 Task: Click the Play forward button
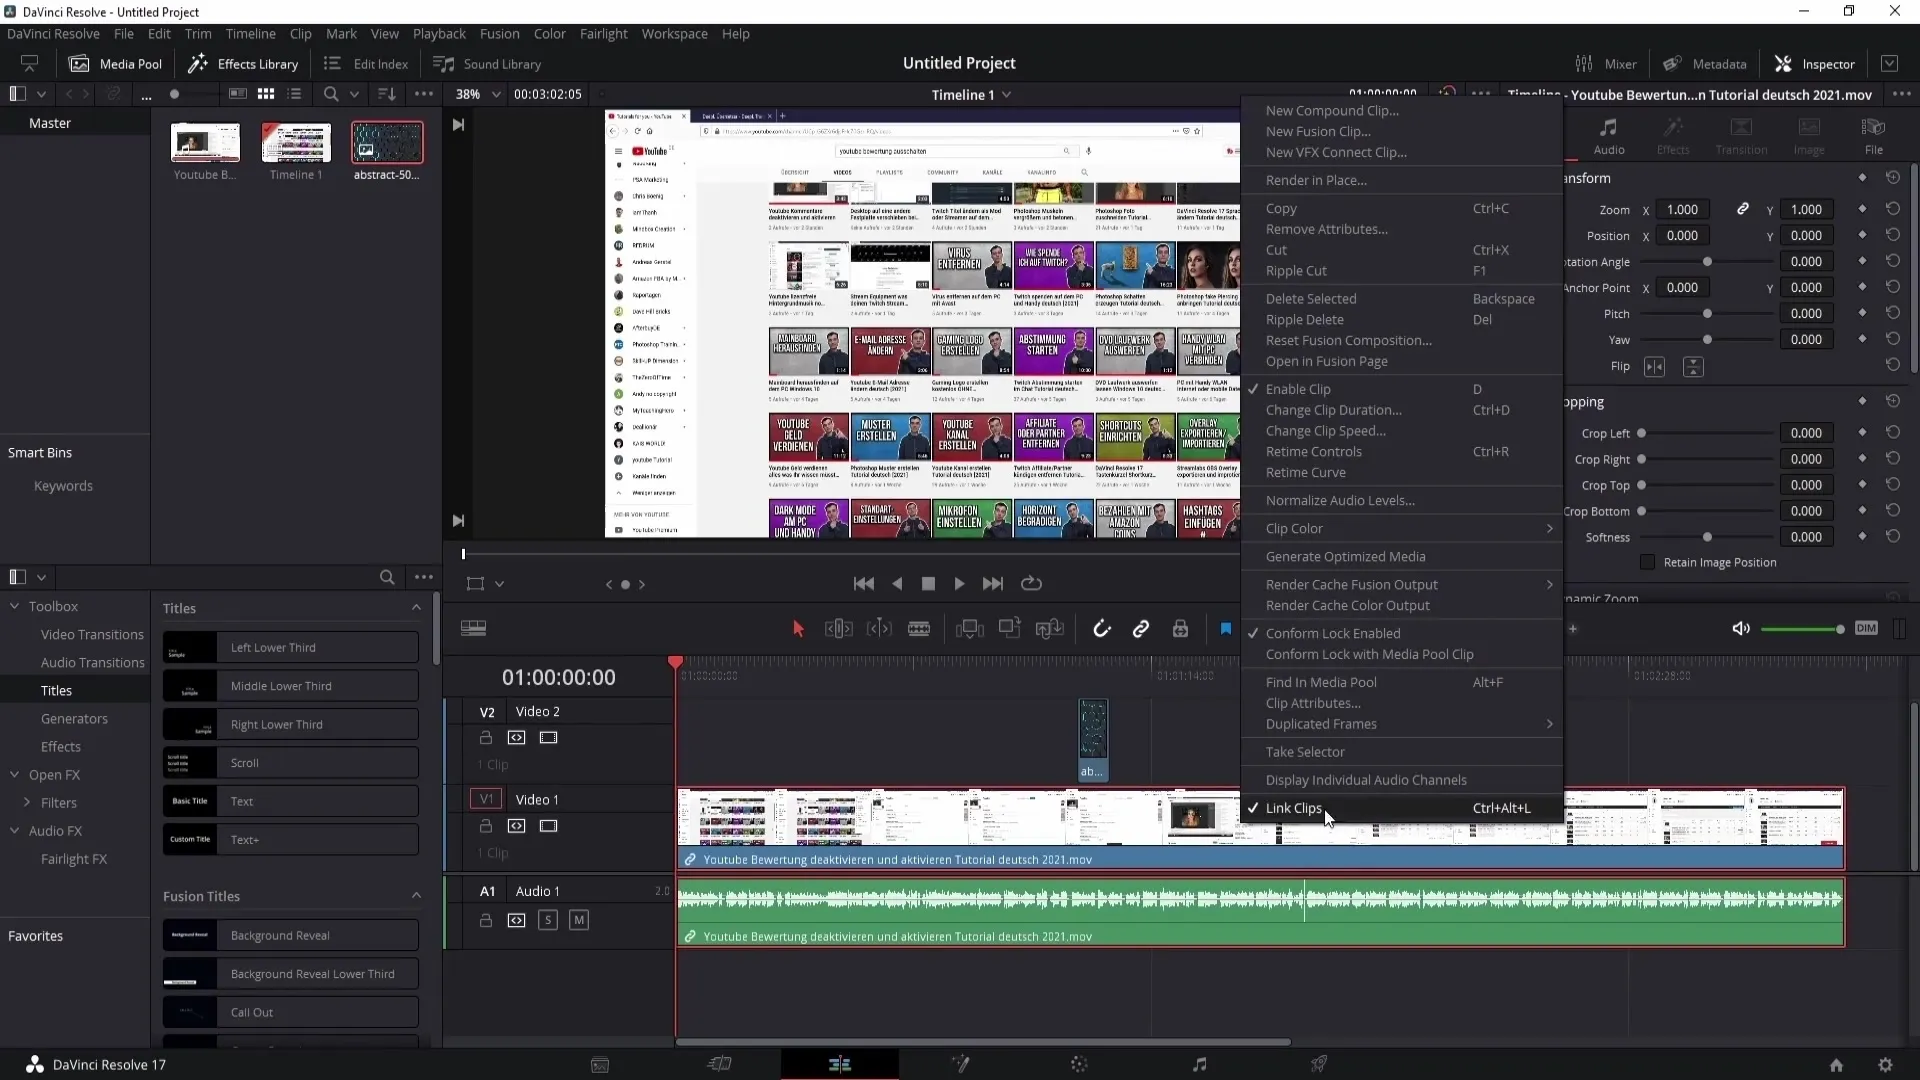960,584
